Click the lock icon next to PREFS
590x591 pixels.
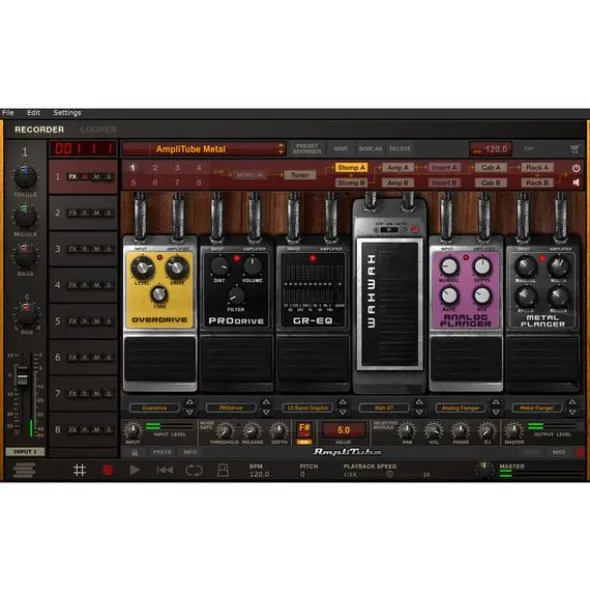[135, 452]
